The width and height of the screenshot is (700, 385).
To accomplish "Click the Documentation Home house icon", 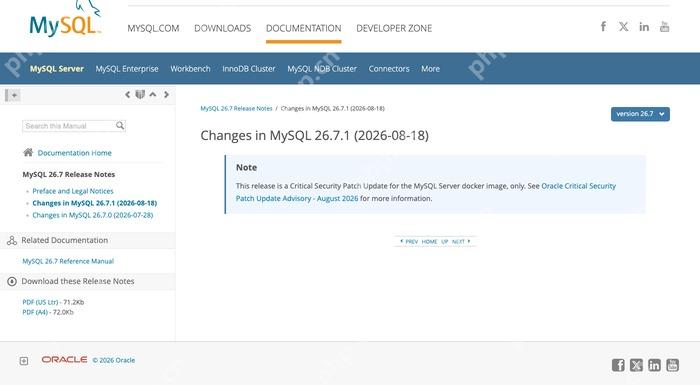I will 28,152.
